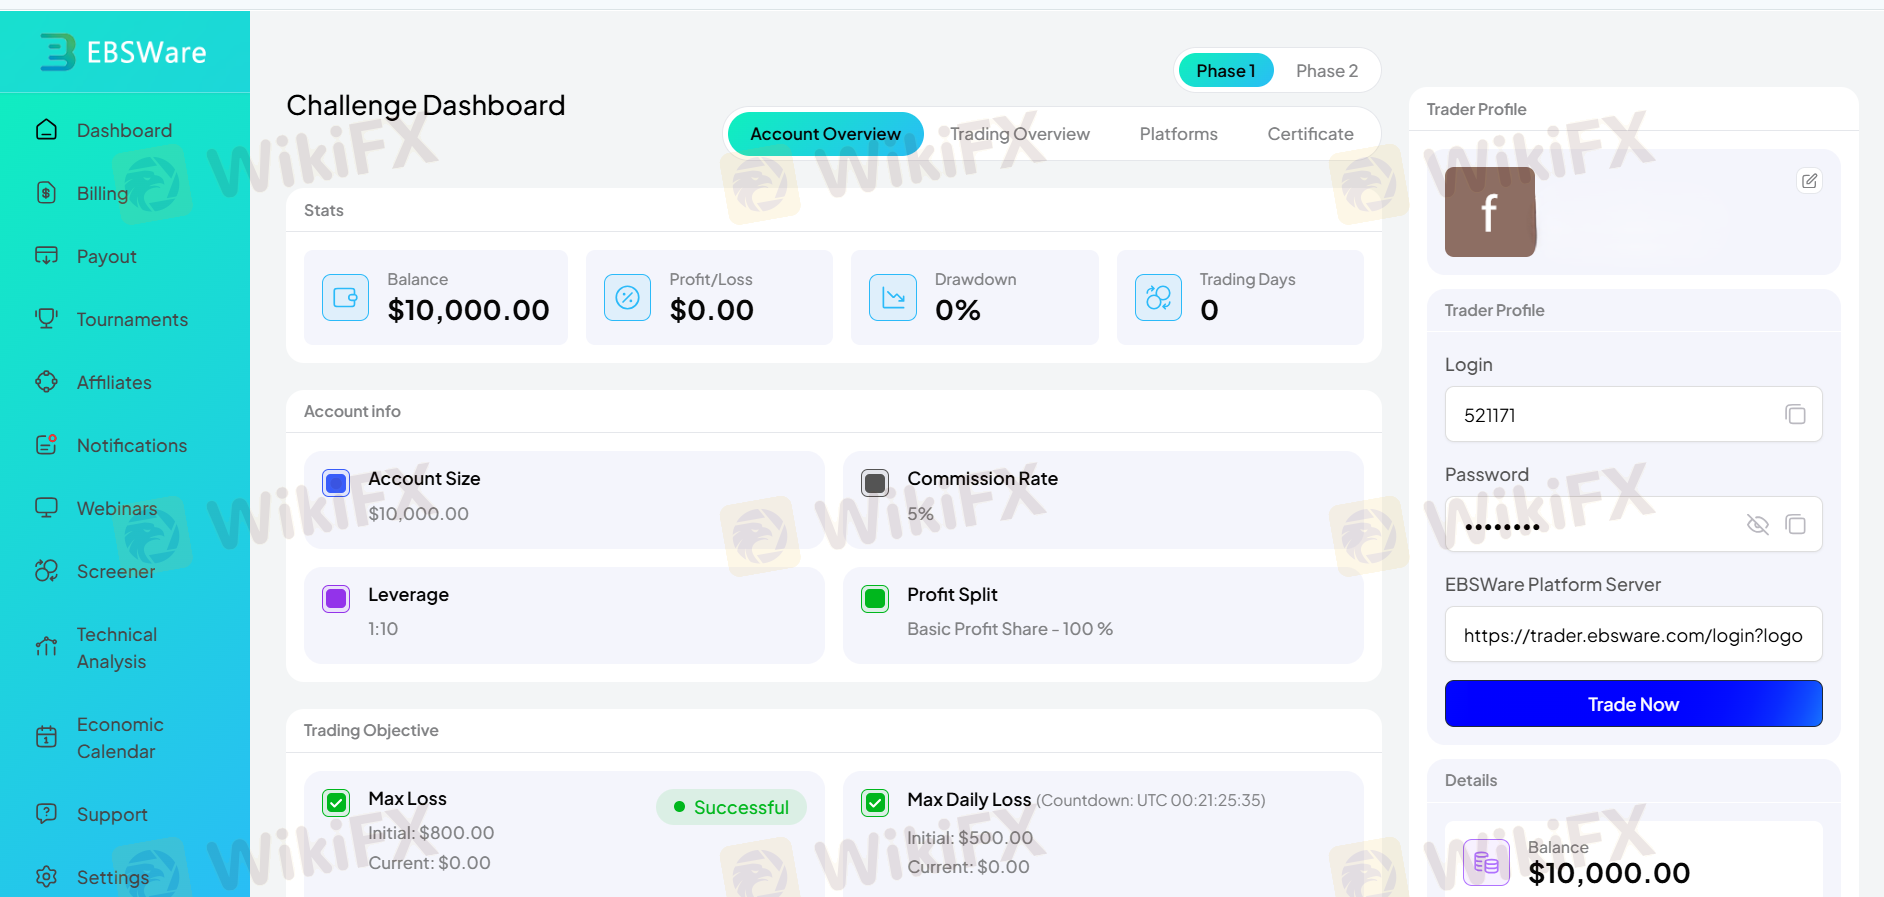The image size is (1884, 897).
Task: Click the EBSWare logo icon
Action: (57, 52)
